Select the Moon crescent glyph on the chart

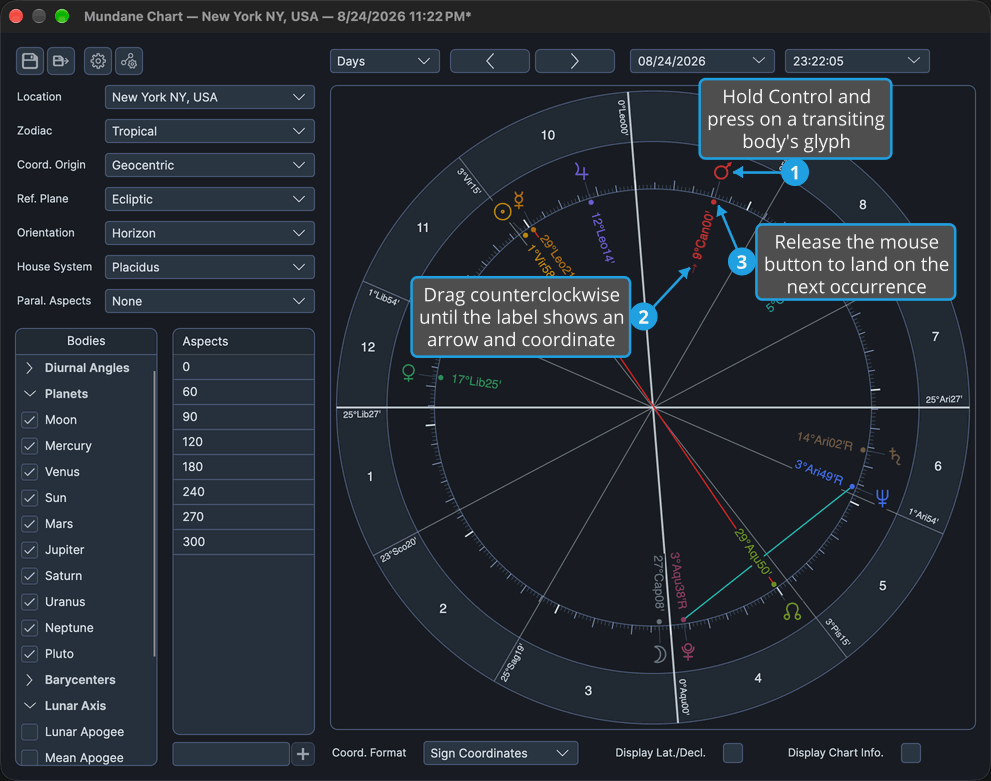pyautogui.click(x=659, y=655)
